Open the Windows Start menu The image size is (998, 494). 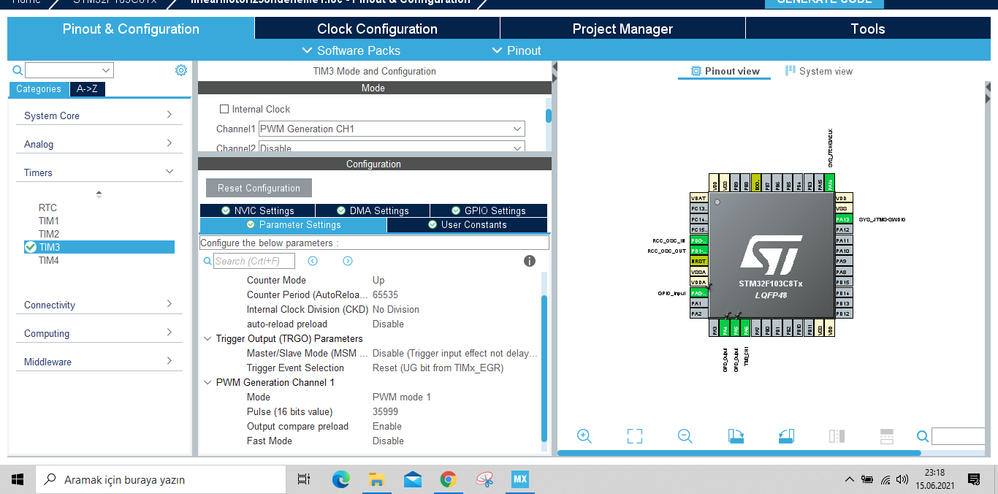tap(17, 479)
